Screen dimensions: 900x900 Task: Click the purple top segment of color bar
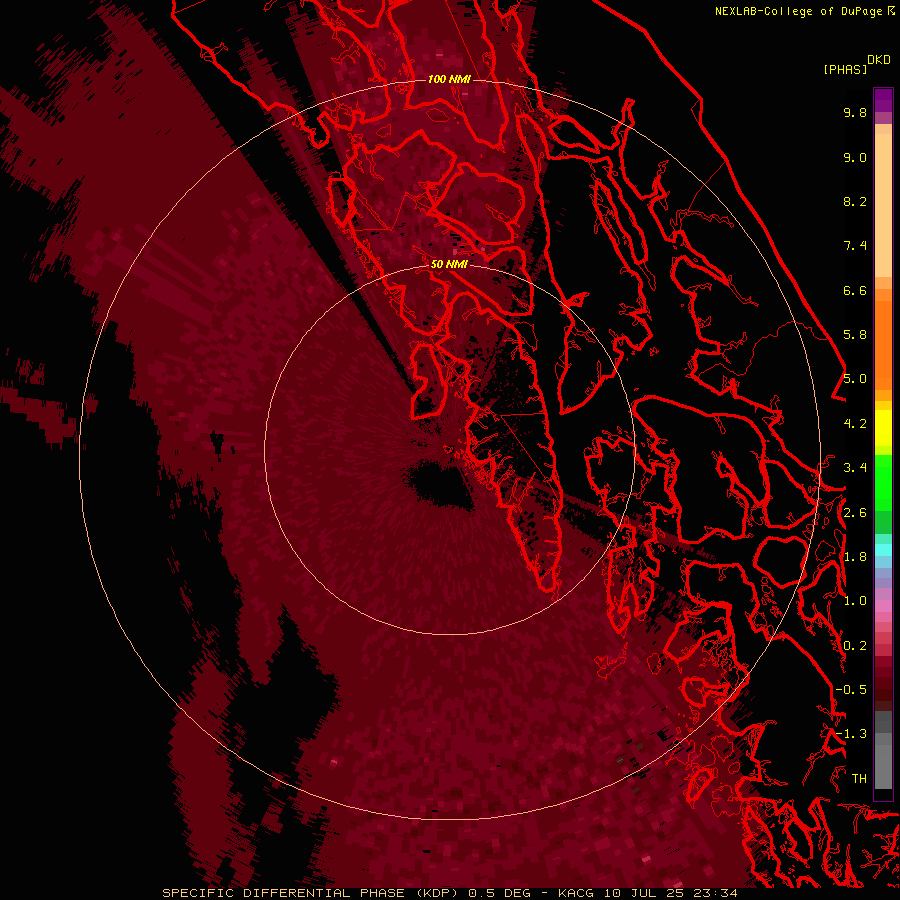click(x=883, y=100)
